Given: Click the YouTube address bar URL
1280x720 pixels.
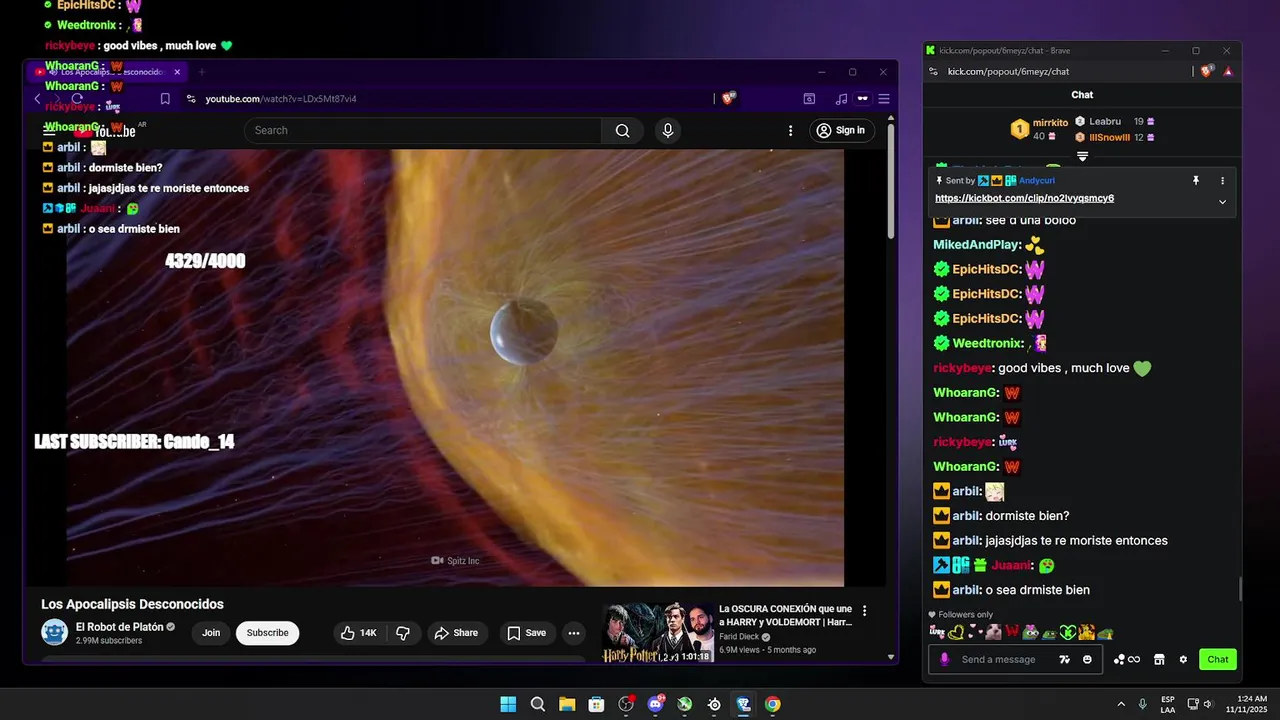Looking at the screenshot, I should pyautogui.click(x=281, y=99).
